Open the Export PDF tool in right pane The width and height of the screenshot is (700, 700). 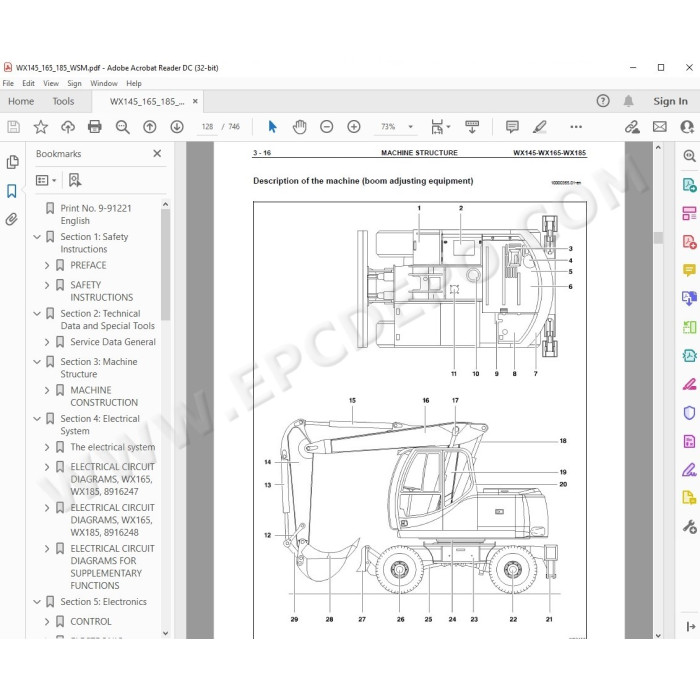coord(689,184)
